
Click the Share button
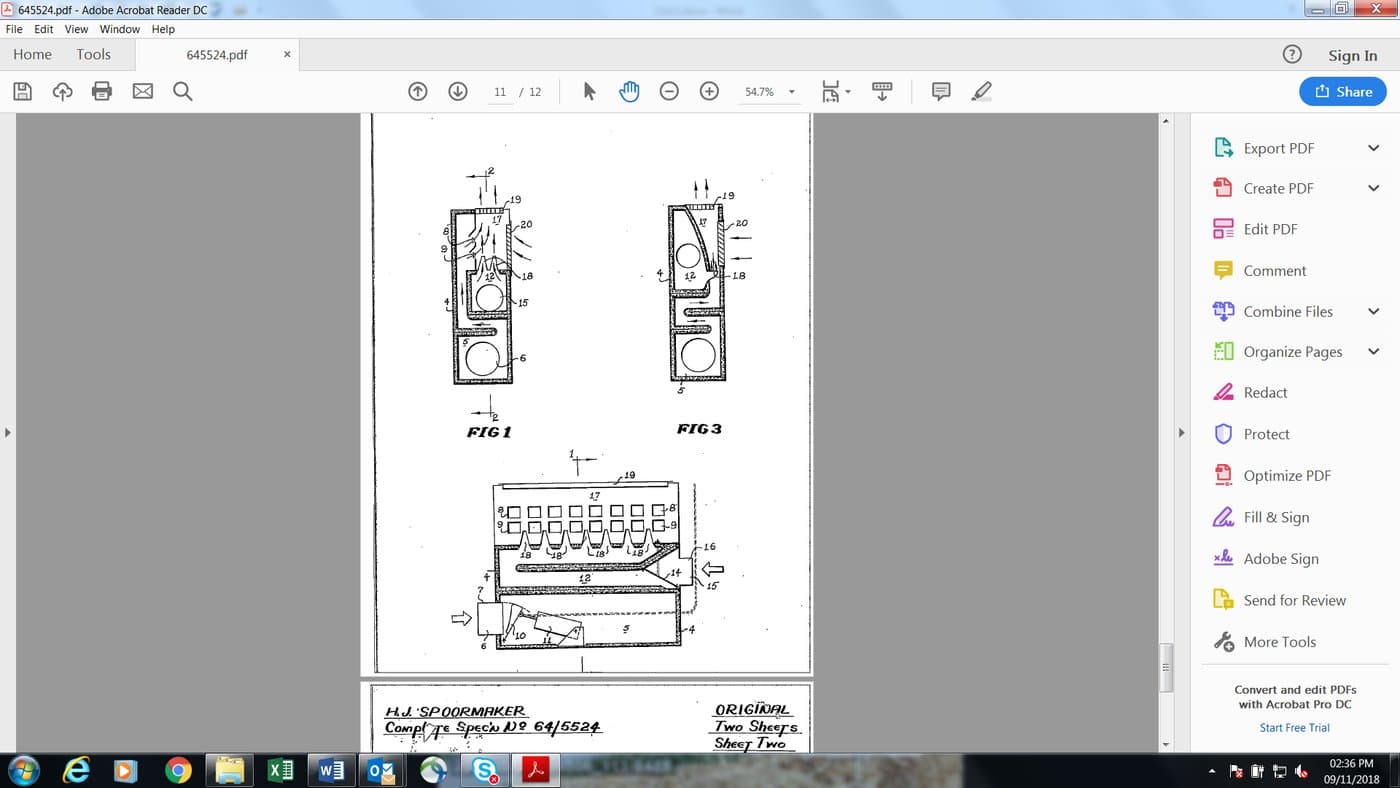click(x=1343, y=91)
